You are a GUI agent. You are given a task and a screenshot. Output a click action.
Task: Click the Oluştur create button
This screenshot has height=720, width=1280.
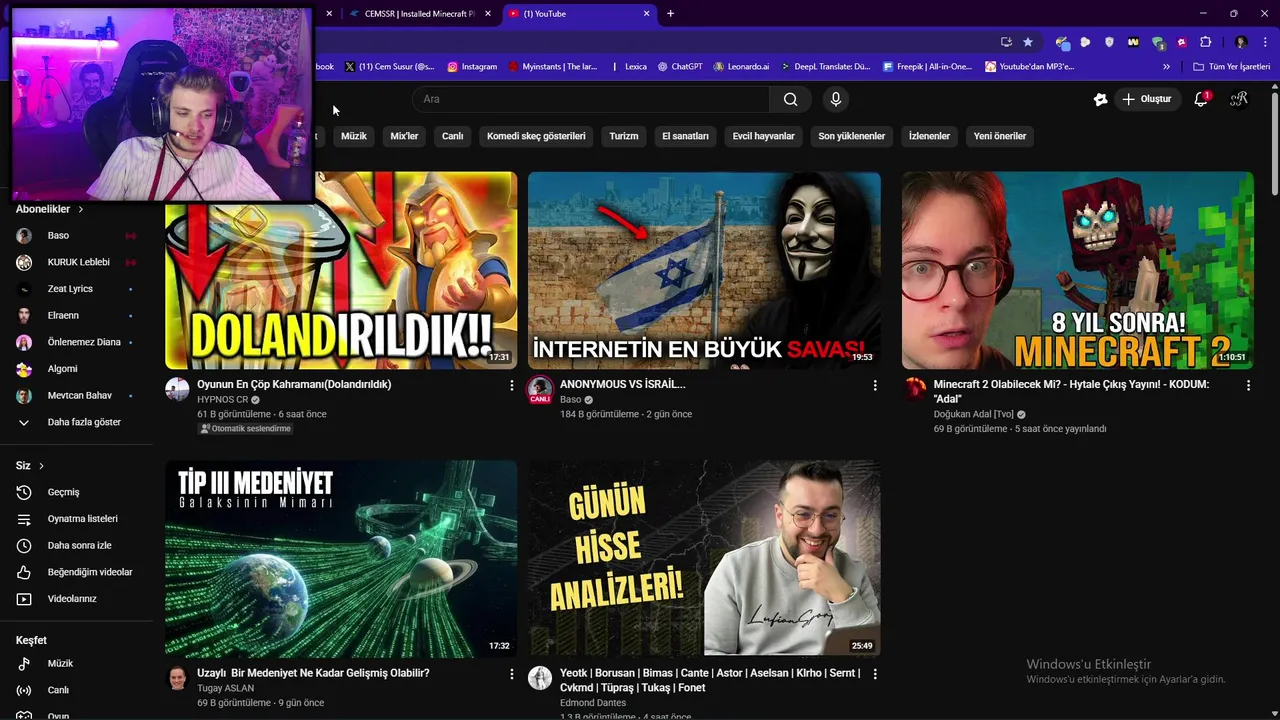coord(1146,99)
